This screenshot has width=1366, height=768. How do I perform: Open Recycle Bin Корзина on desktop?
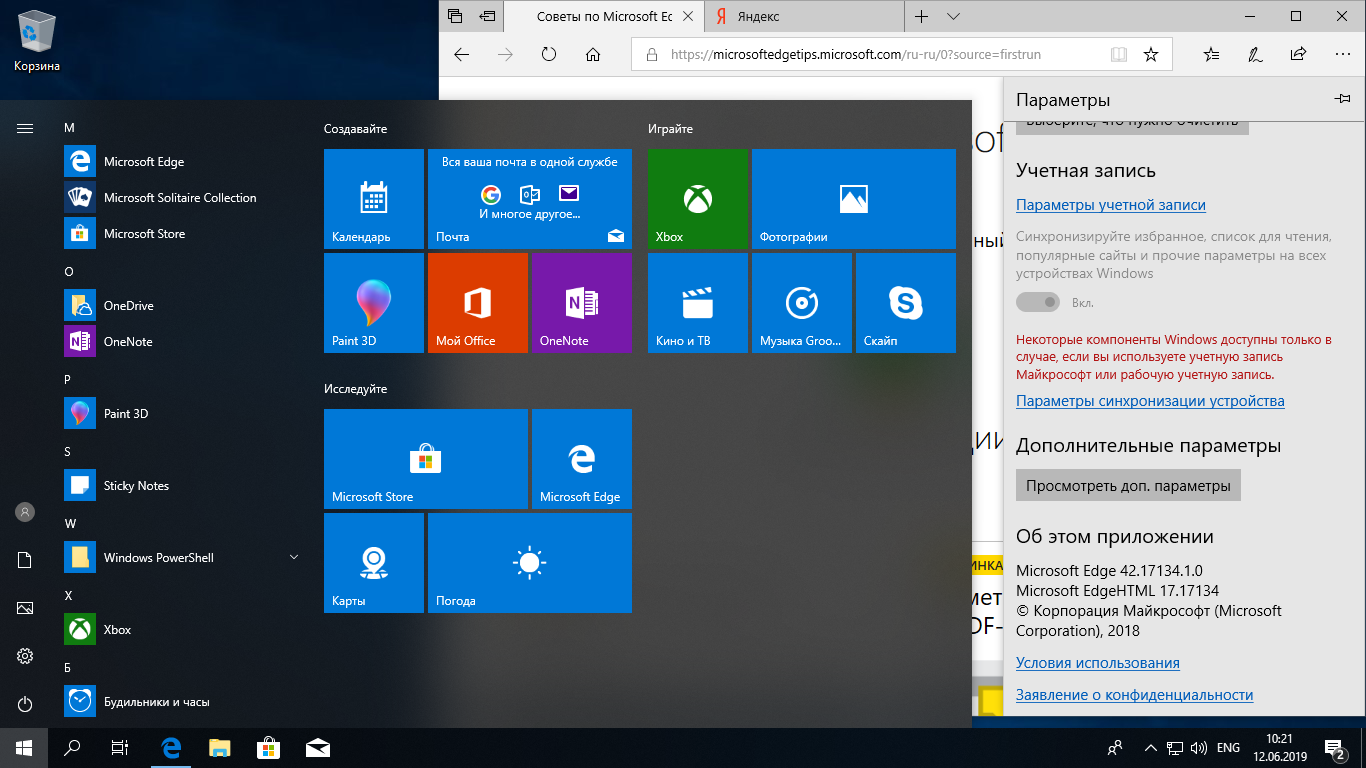[x=37, y=42]
